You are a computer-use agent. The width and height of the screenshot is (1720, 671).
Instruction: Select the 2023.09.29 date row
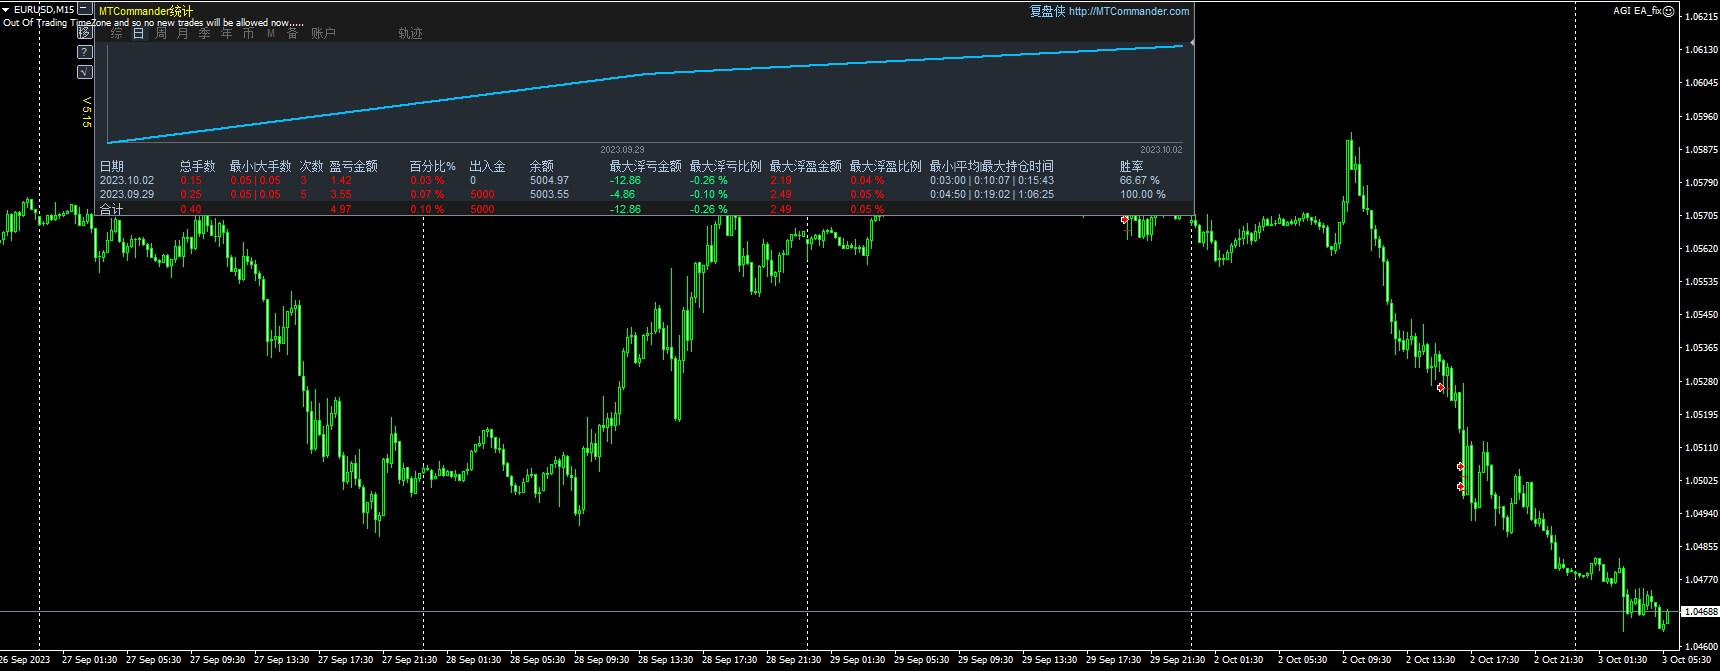click(127, 194)
